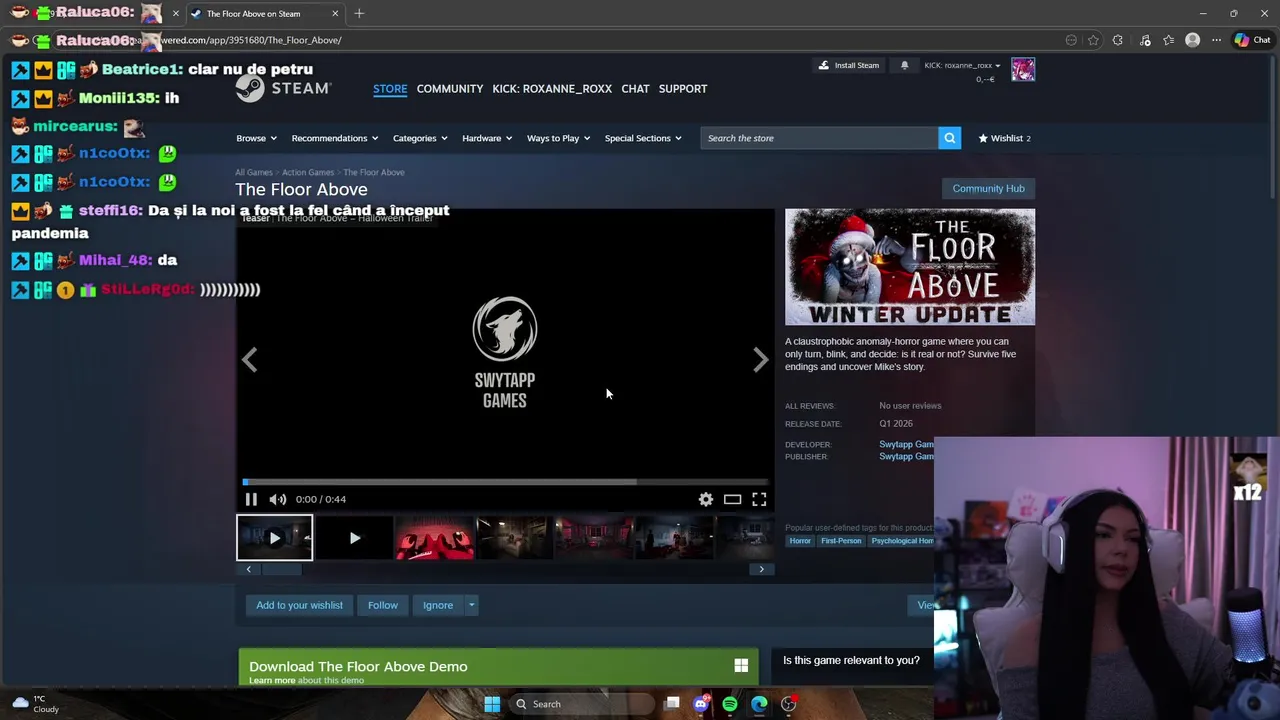Click the taskbar Search box
Viewport: 1280px width, 720px height.
(x=580, y=704)
